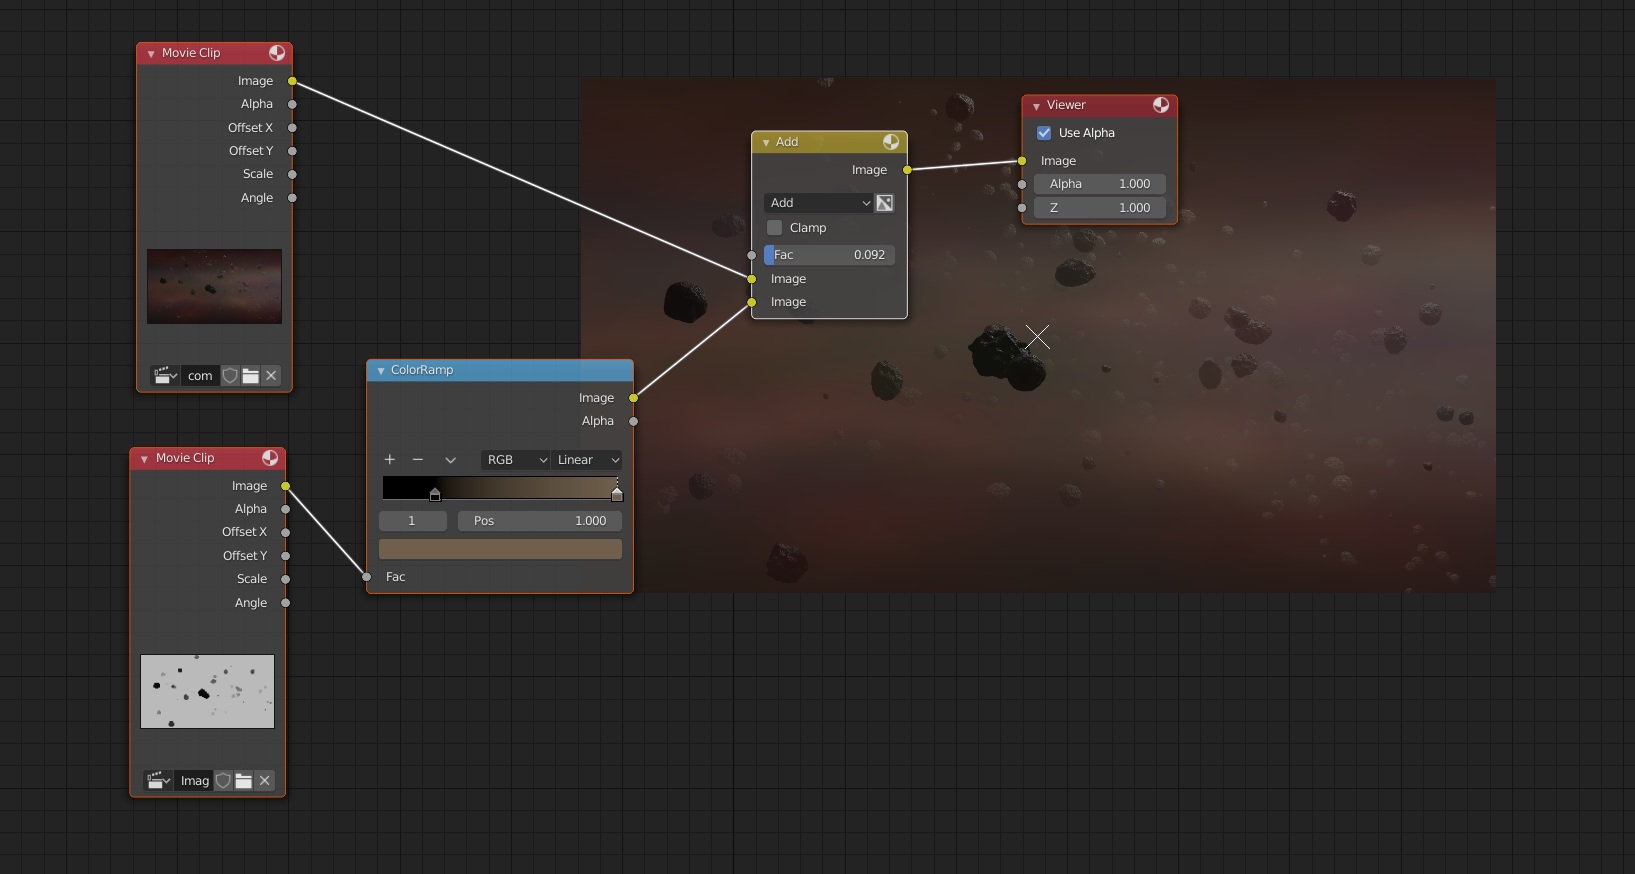
Task: Adjust the Fac 0.092 slider
Action: coord(829,255)
